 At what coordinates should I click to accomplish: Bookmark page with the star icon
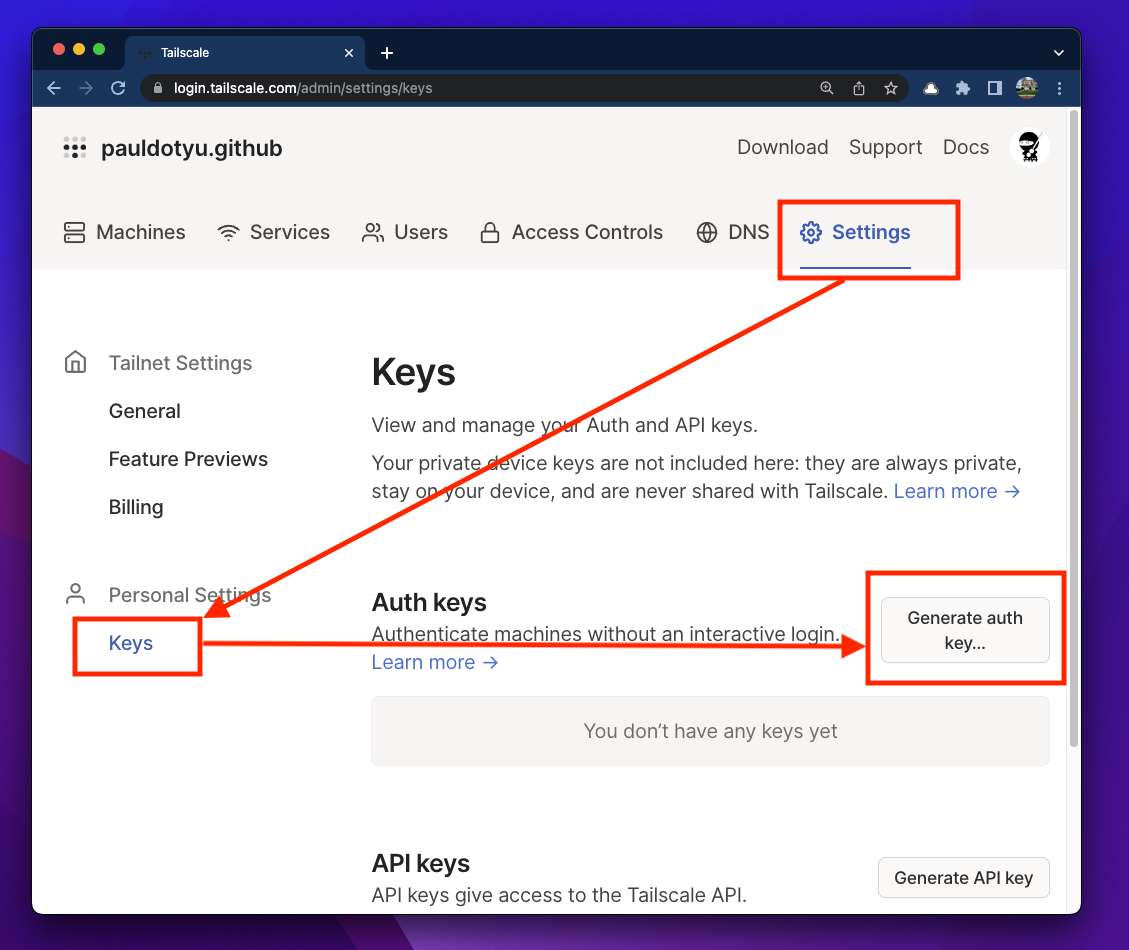[890, 88]
